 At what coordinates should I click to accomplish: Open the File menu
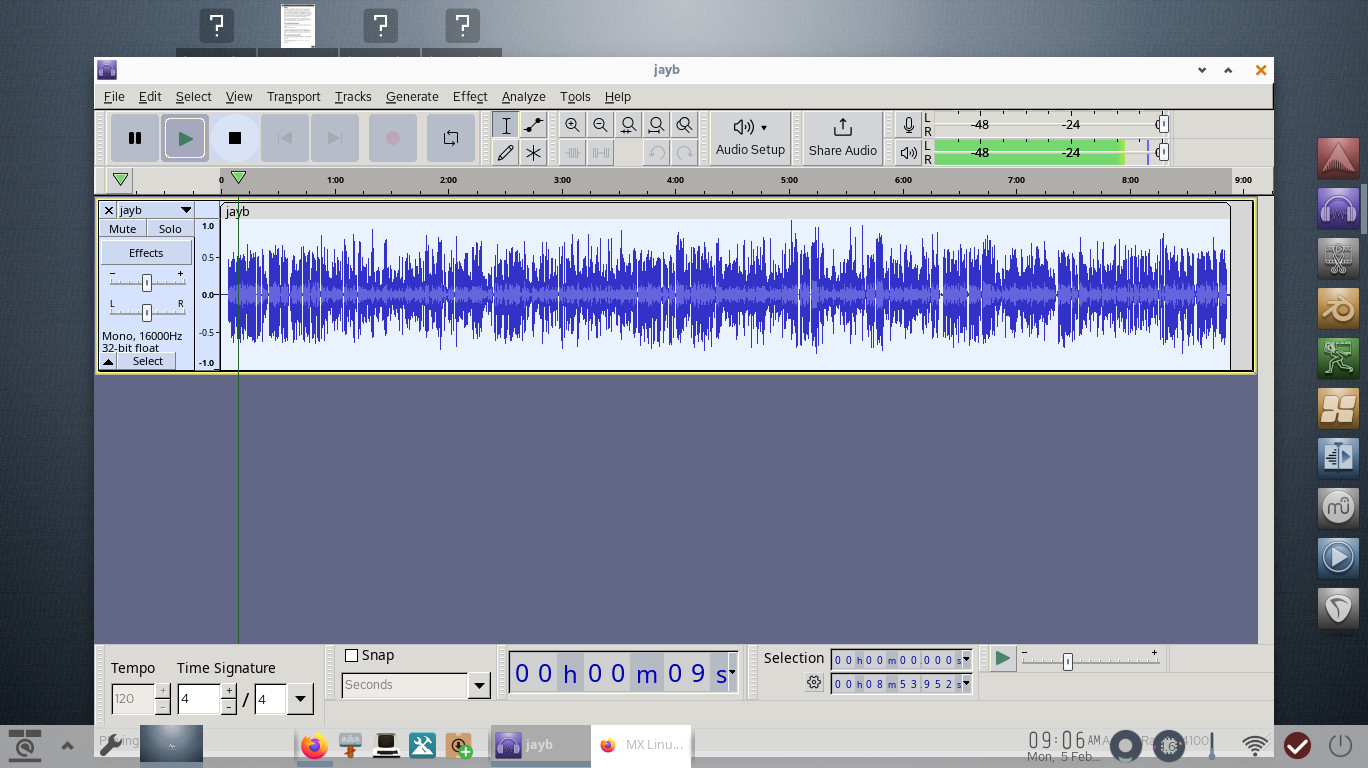point(114,96)
